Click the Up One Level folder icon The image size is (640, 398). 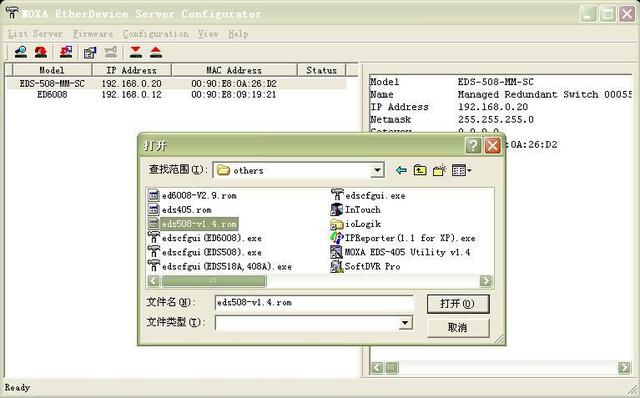420,170
